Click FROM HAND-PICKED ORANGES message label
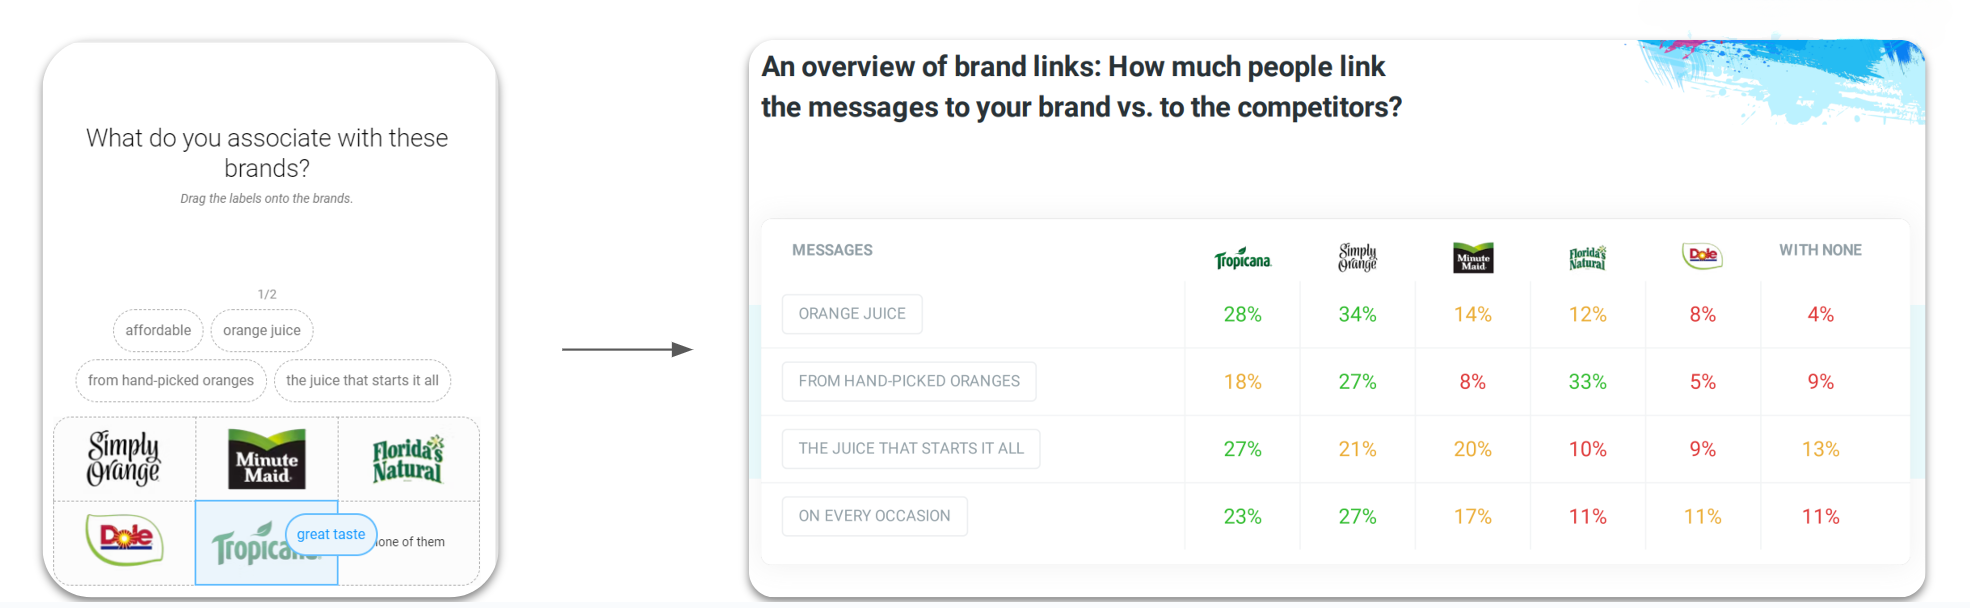Image resolution: width=1970 pixels, height=608 pixels. tap(909, 381)
